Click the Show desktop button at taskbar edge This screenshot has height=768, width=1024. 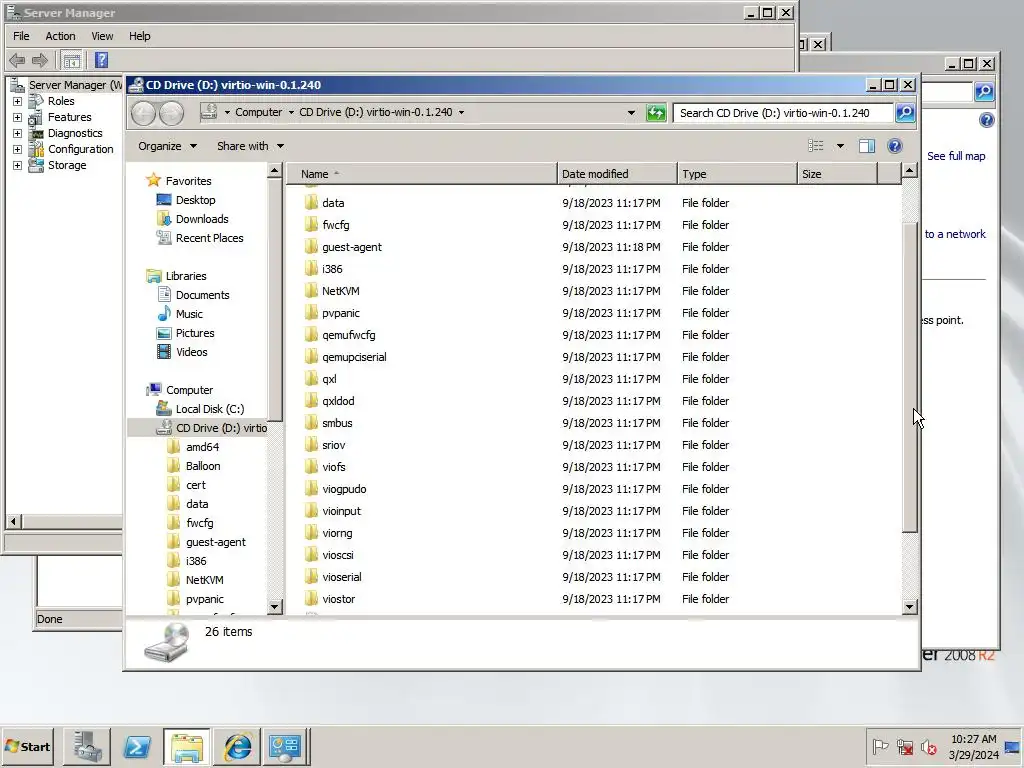tap(1013, 746)
